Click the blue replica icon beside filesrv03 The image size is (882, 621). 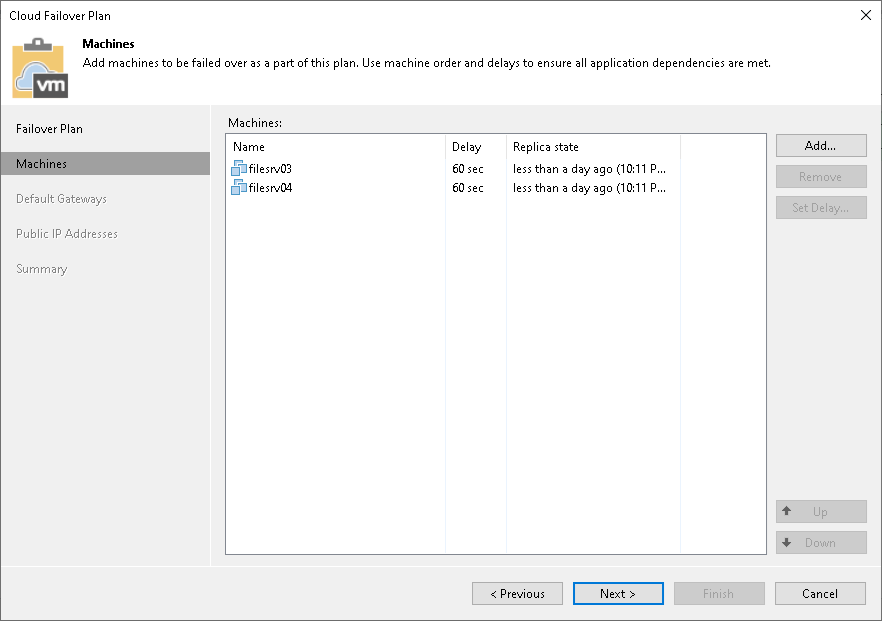[239, 168]
